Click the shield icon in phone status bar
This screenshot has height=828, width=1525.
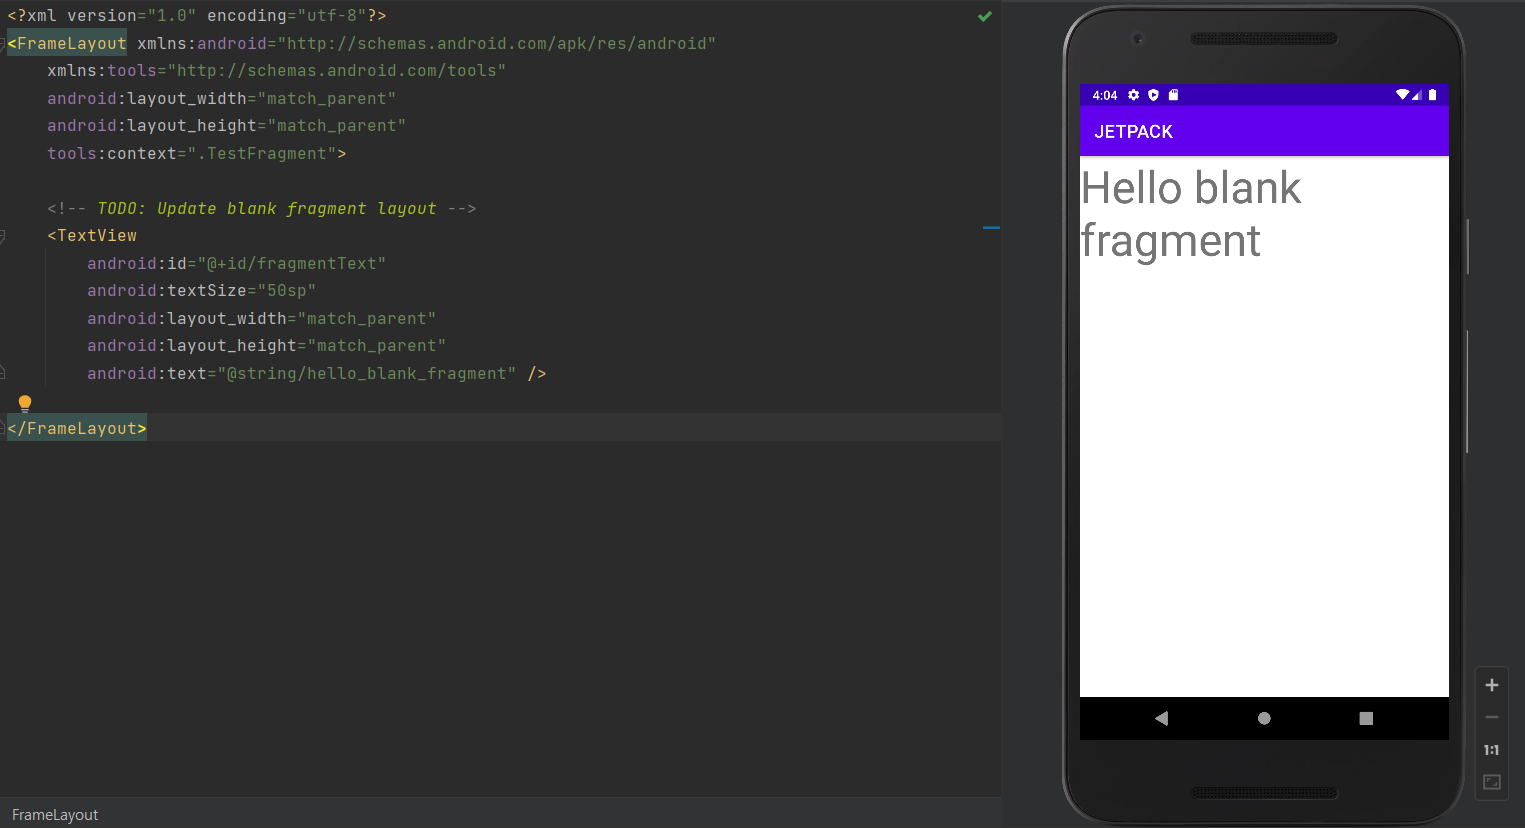point(1153,95)
